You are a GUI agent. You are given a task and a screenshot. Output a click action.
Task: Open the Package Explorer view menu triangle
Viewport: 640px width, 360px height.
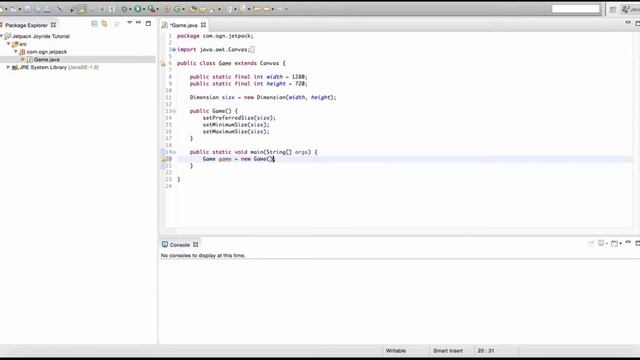129,23
